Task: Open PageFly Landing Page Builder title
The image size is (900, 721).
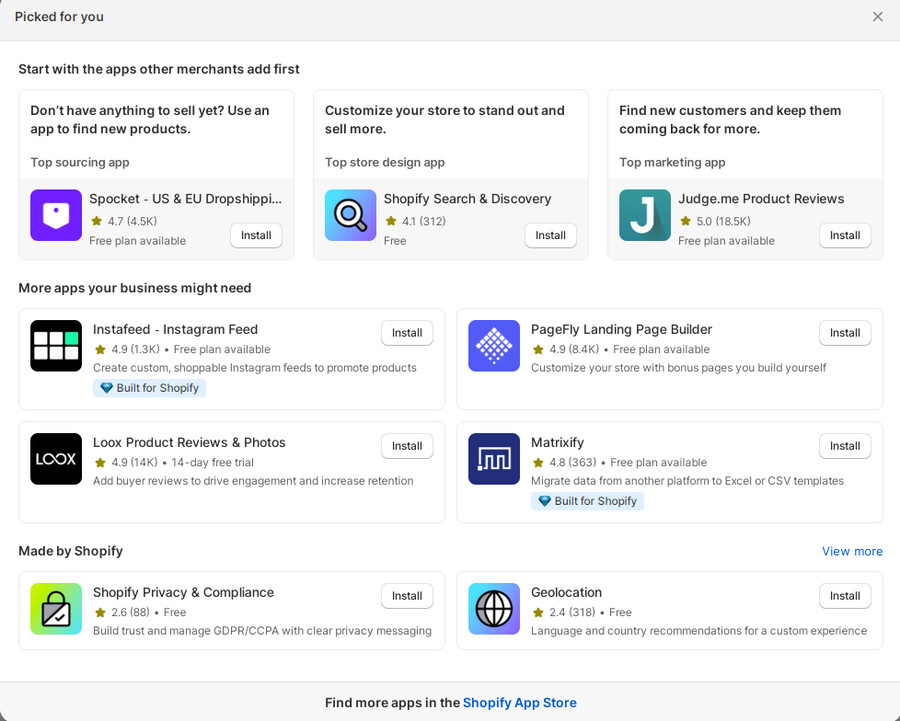Action: 621,330
